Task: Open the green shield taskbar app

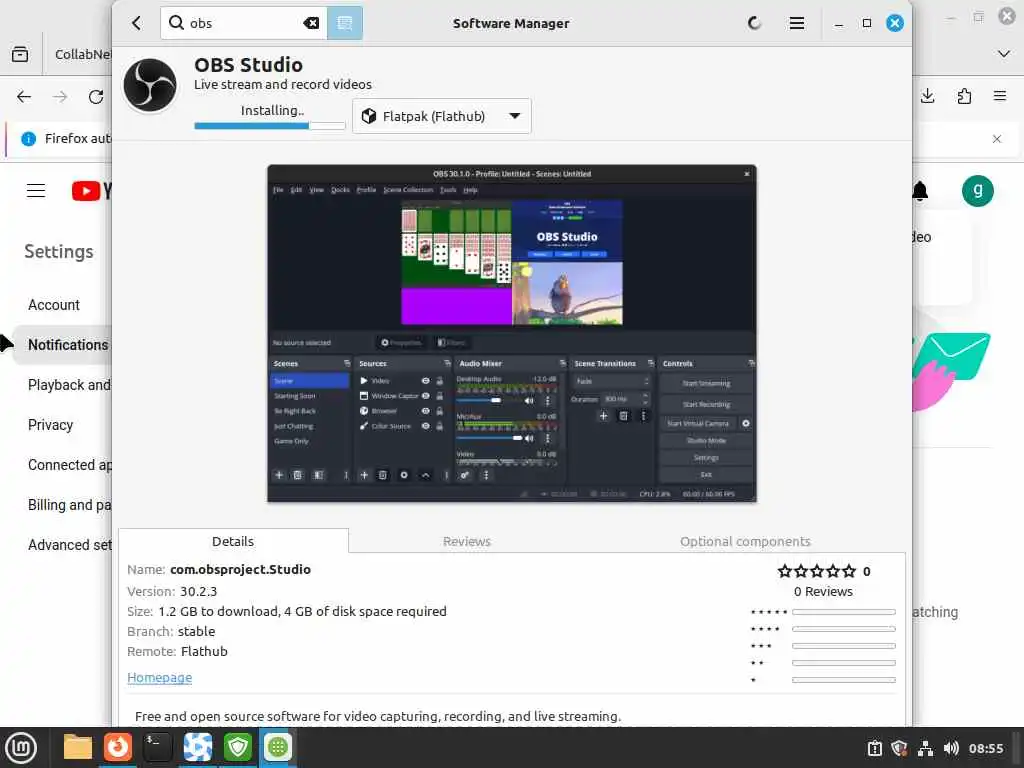Action: 238,747
